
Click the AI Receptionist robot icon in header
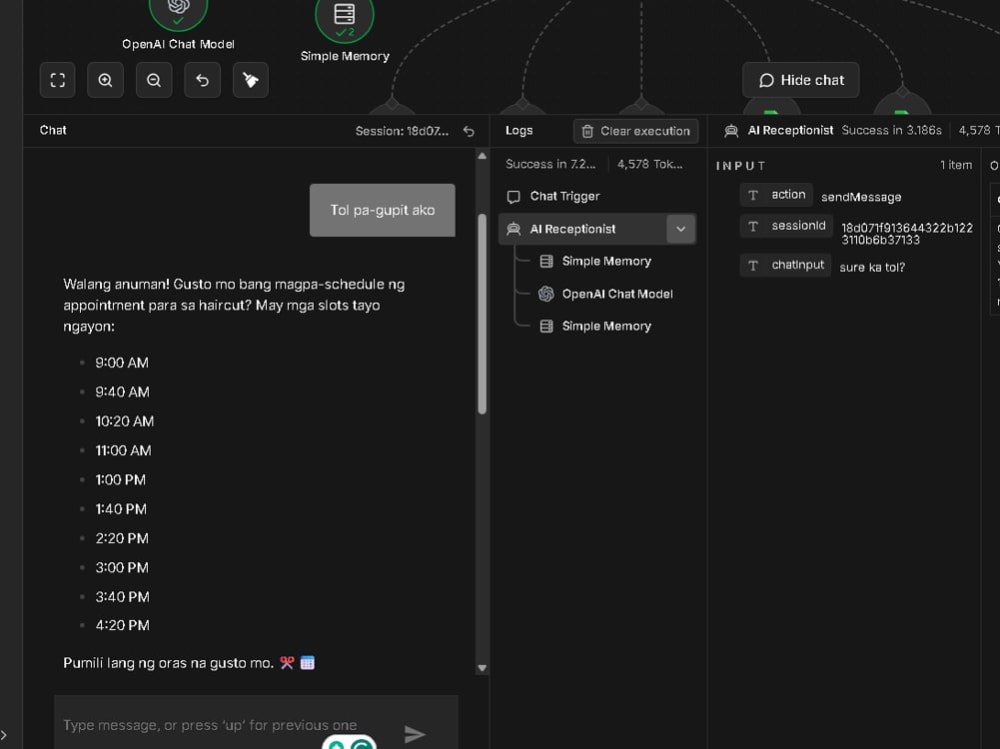coord(731,131)
